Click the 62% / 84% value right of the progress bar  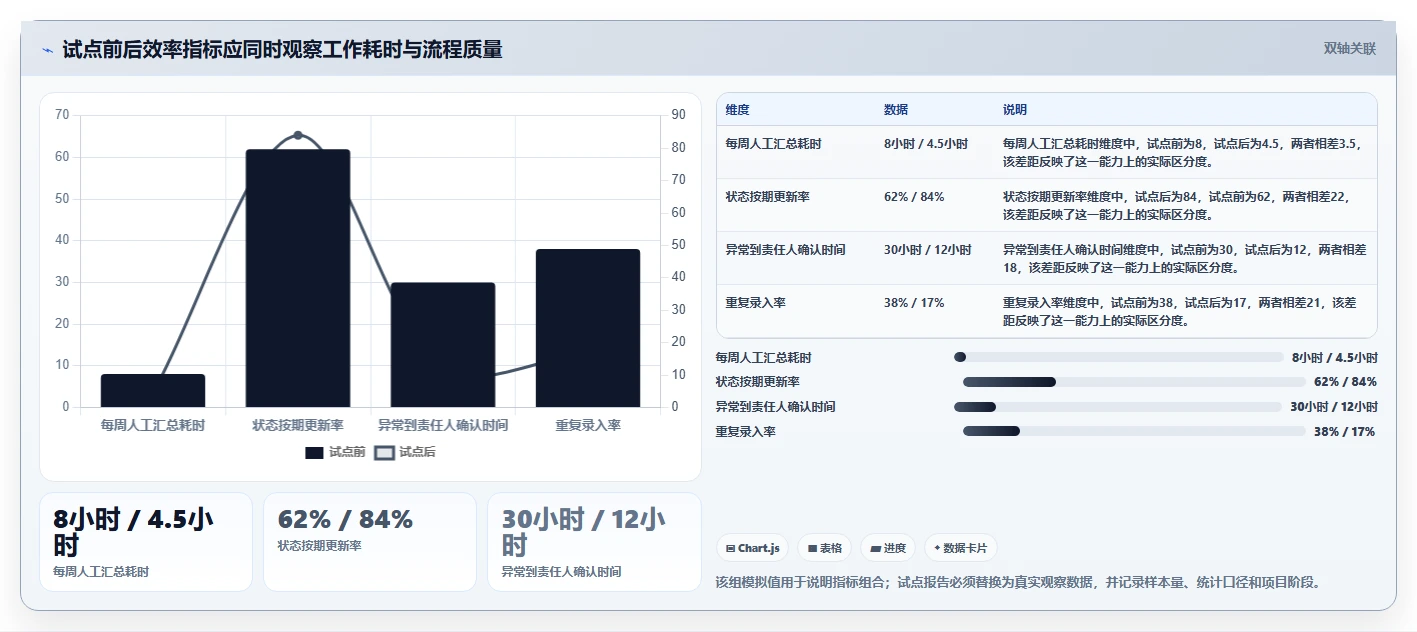(1345, 382)
